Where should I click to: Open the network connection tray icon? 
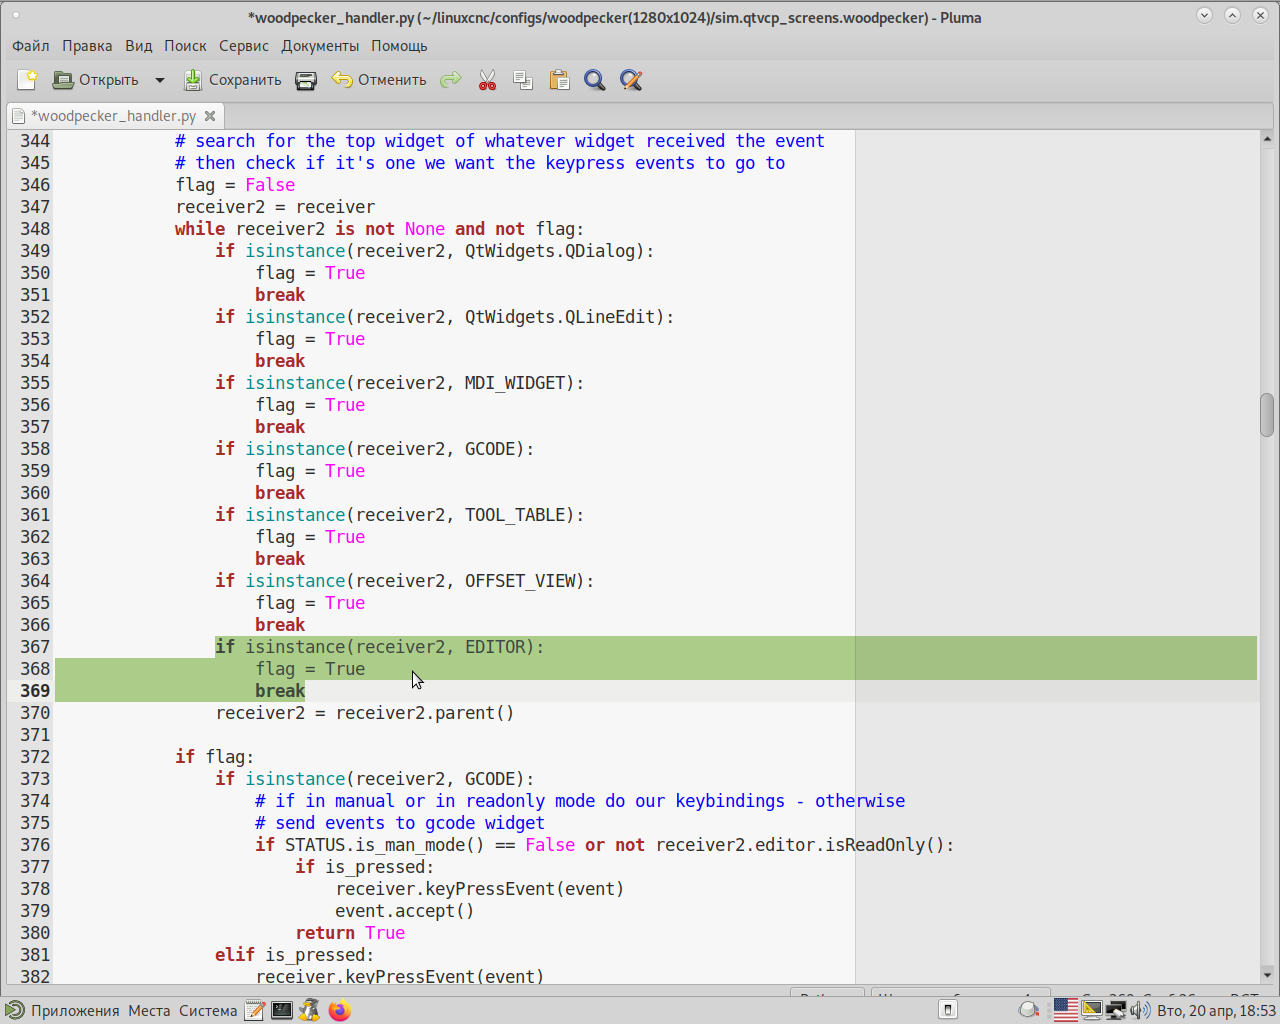pos(1116,1010)
